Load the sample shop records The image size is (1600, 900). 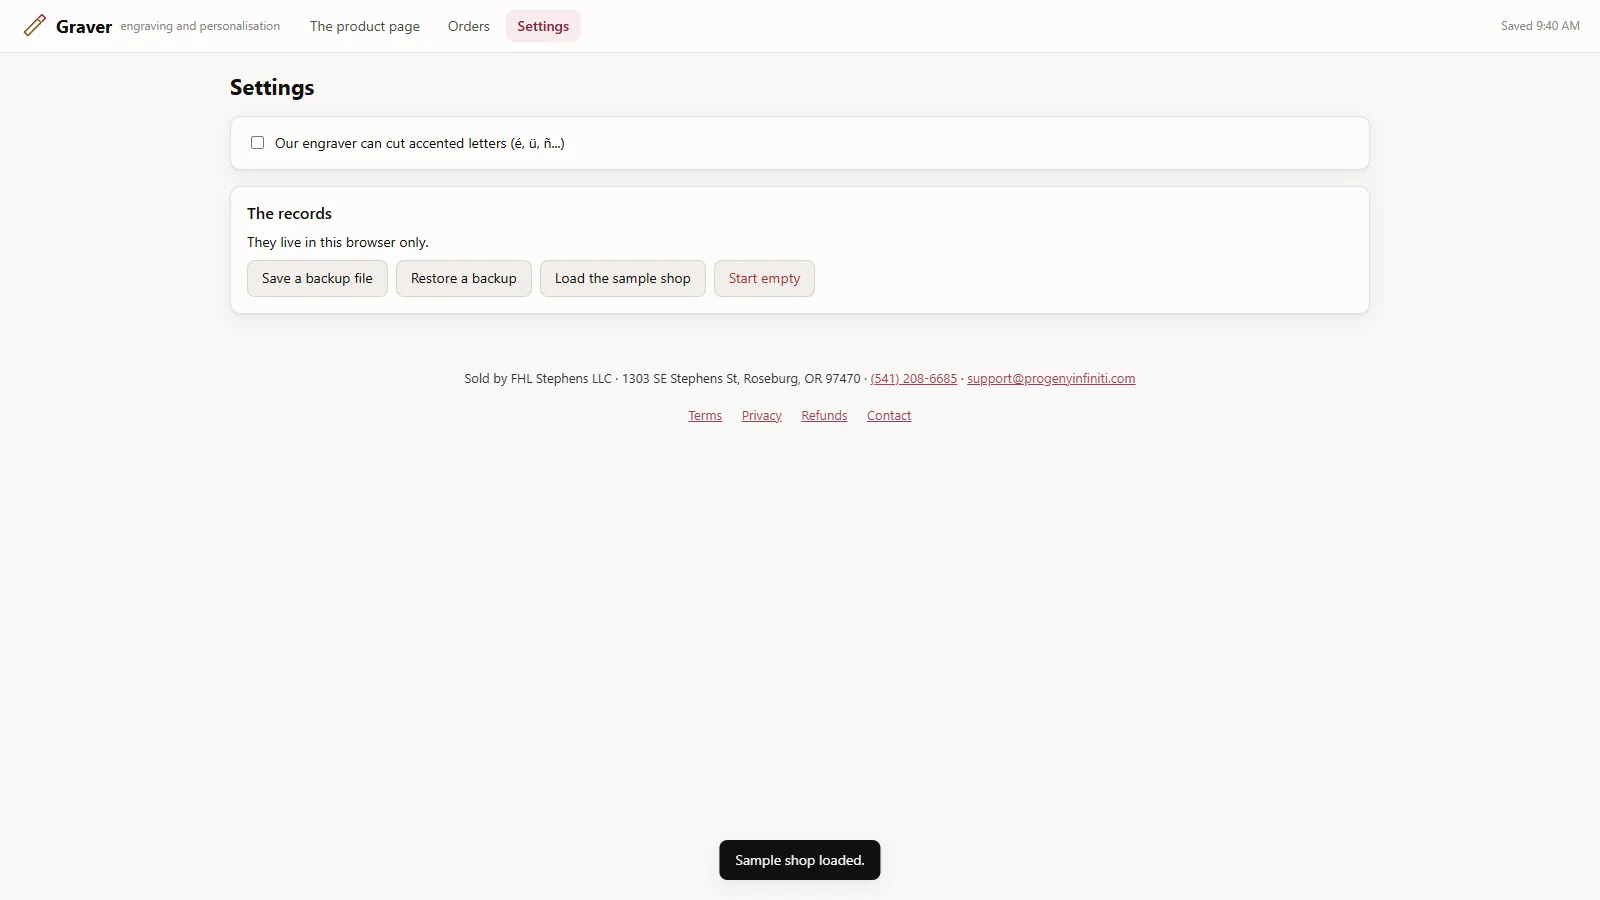(x=623, y=279)
